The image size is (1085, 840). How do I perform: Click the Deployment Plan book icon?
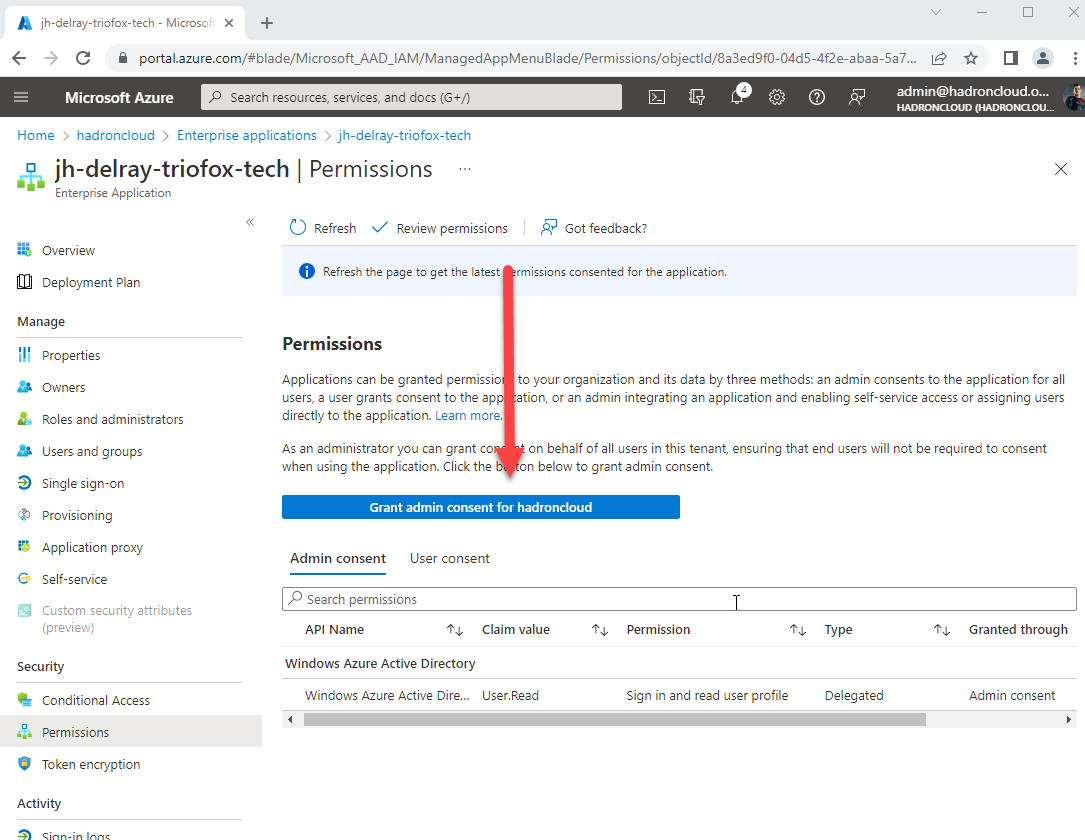pos(24,282)
